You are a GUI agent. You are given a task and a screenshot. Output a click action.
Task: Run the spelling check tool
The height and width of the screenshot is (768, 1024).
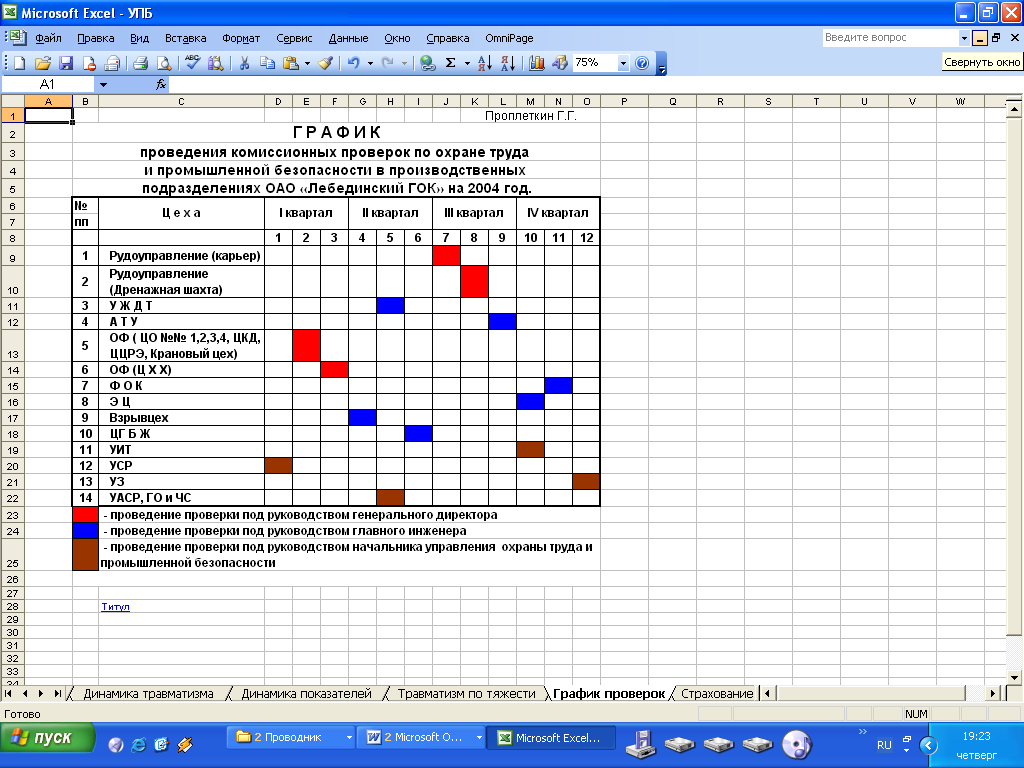click(193, 62)
